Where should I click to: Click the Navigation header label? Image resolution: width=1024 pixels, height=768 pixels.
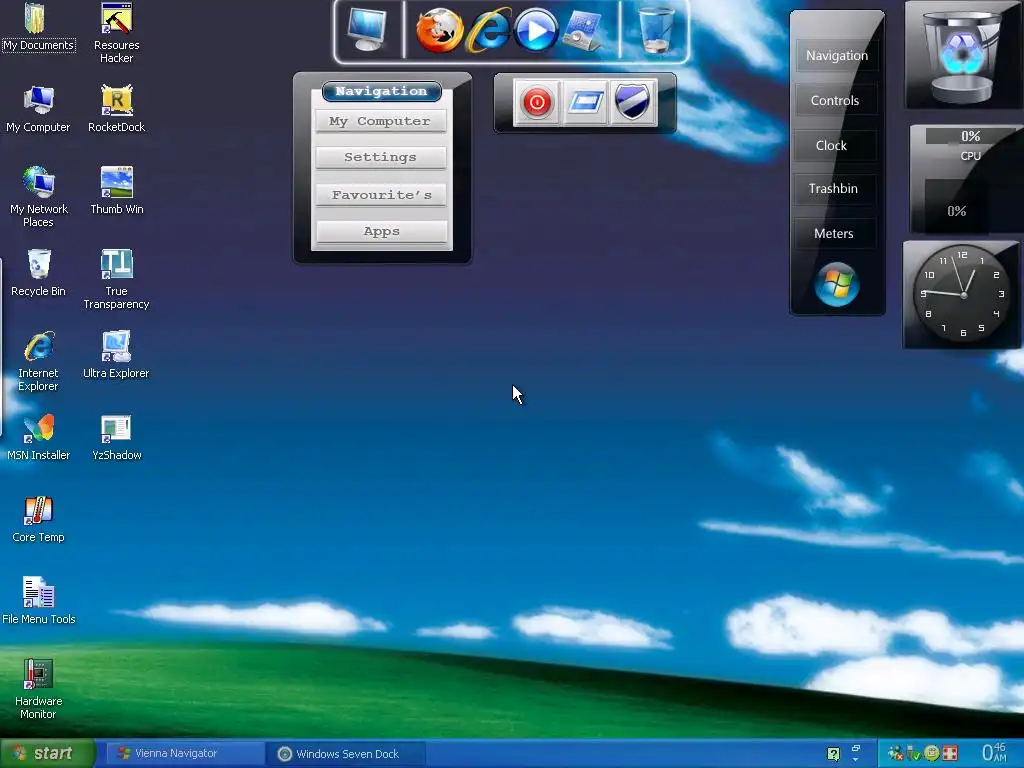381,91
